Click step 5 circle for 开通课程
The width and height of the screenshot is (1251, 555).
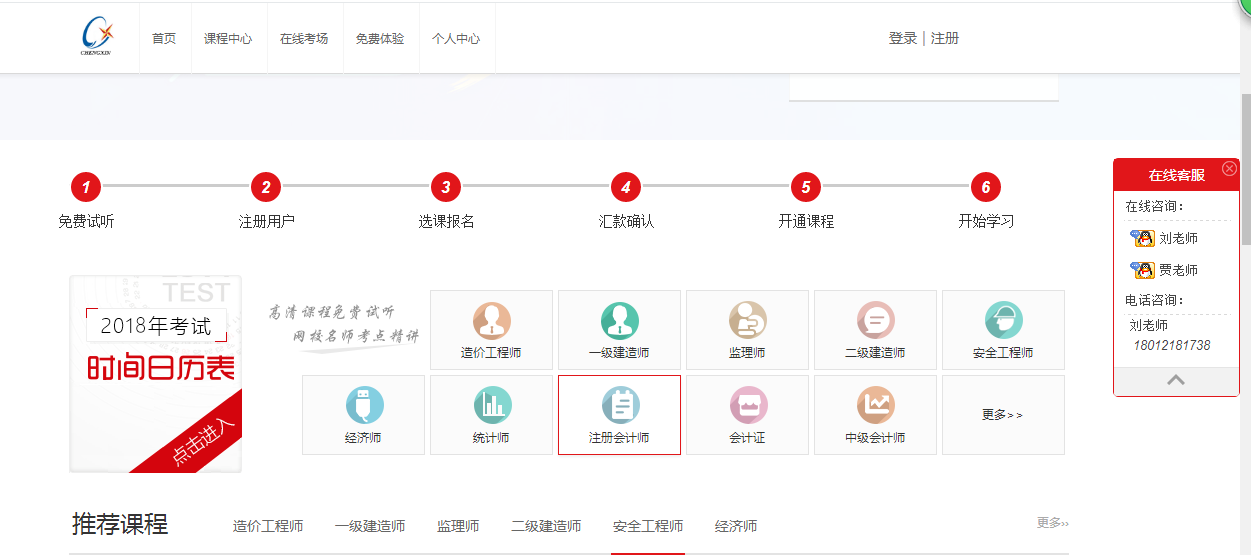click(x=806, y=187)
